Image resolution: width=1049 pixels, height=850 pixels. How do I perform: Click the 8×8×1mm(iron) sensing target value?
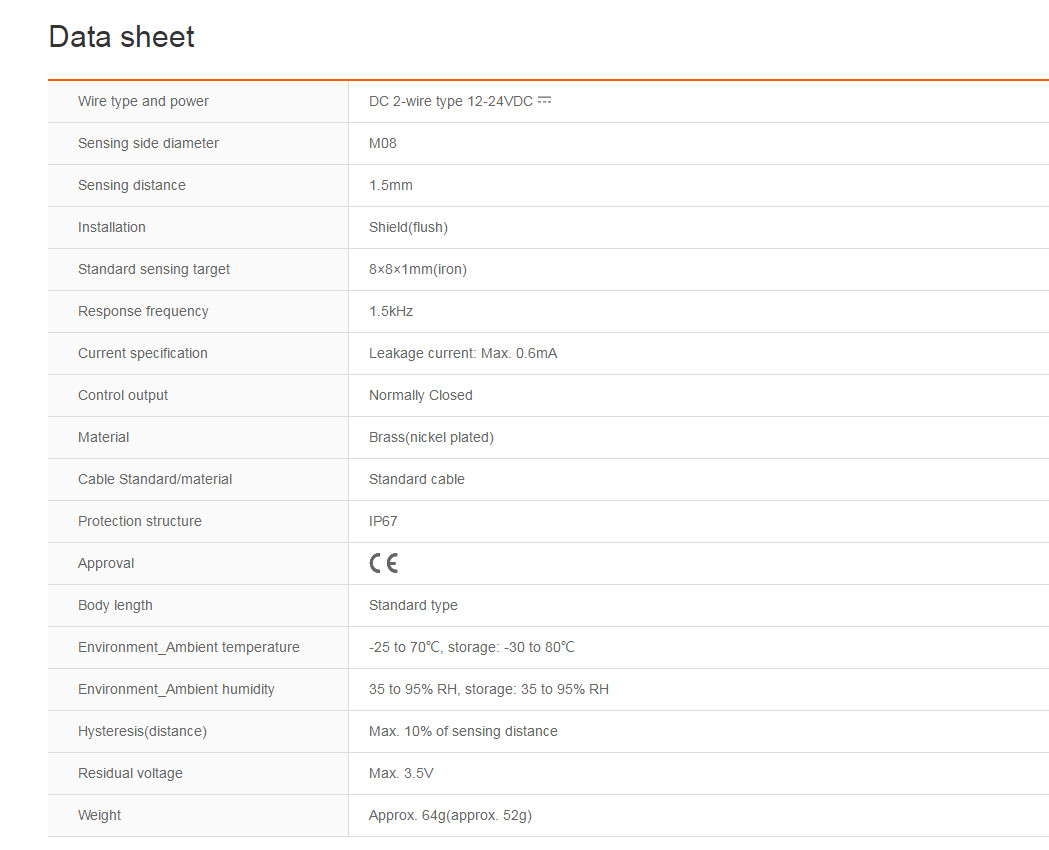point(418,269)
